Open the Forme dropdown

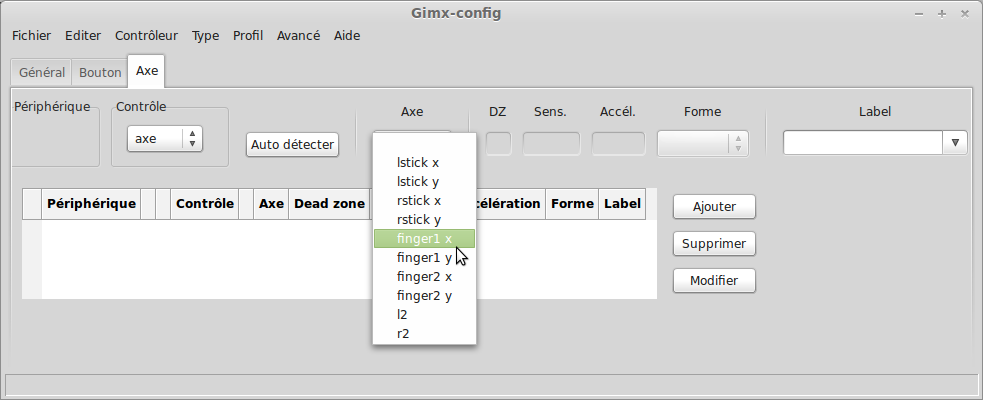702,144
